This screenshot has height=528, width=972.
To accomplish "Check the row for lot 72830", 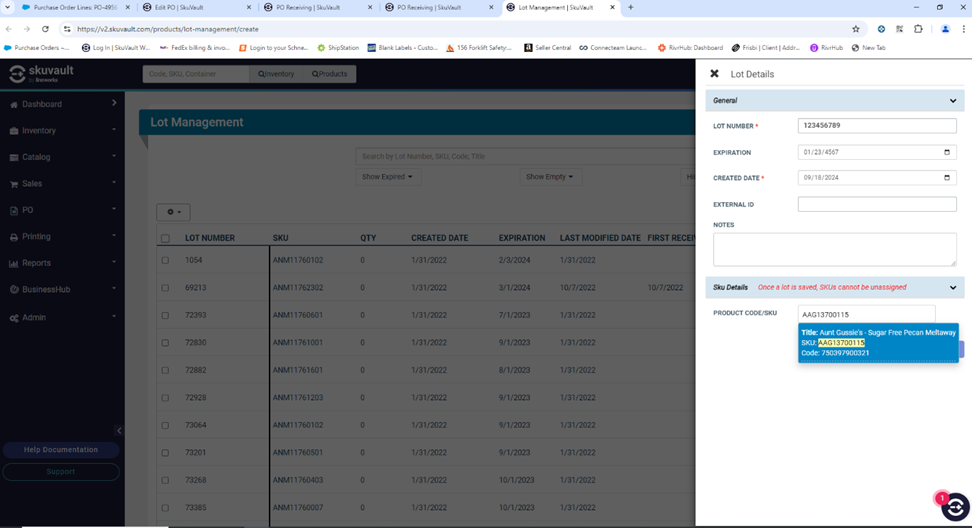I will 165,343.
